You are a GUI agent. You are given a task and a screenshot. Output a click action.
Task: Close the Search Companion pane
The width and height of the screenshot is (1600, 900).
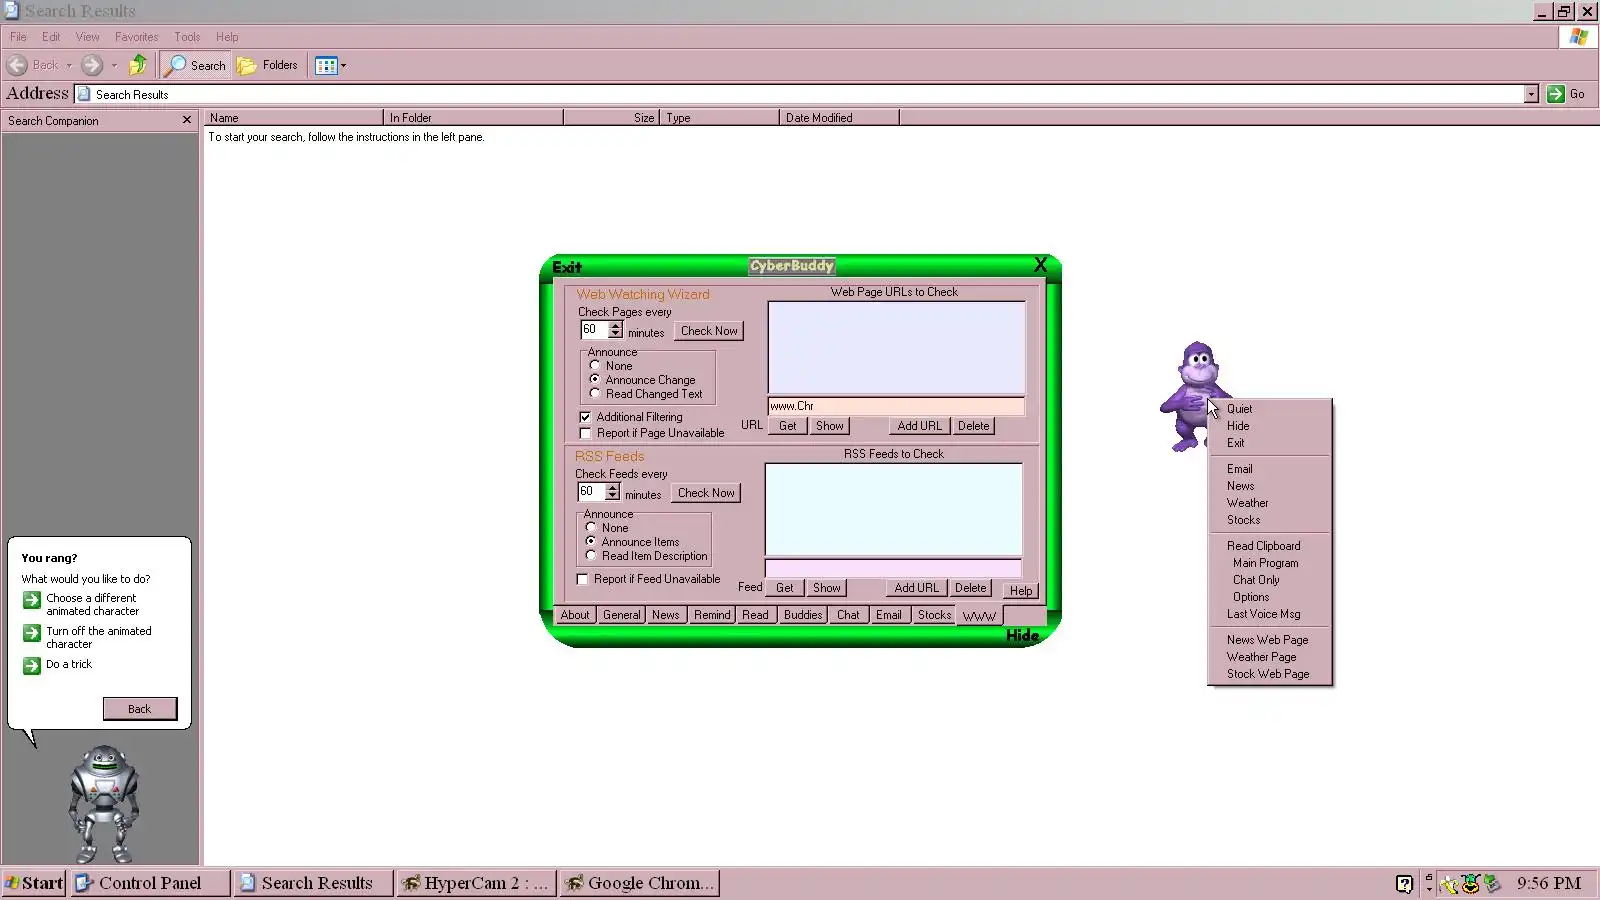tap(187, 120)
